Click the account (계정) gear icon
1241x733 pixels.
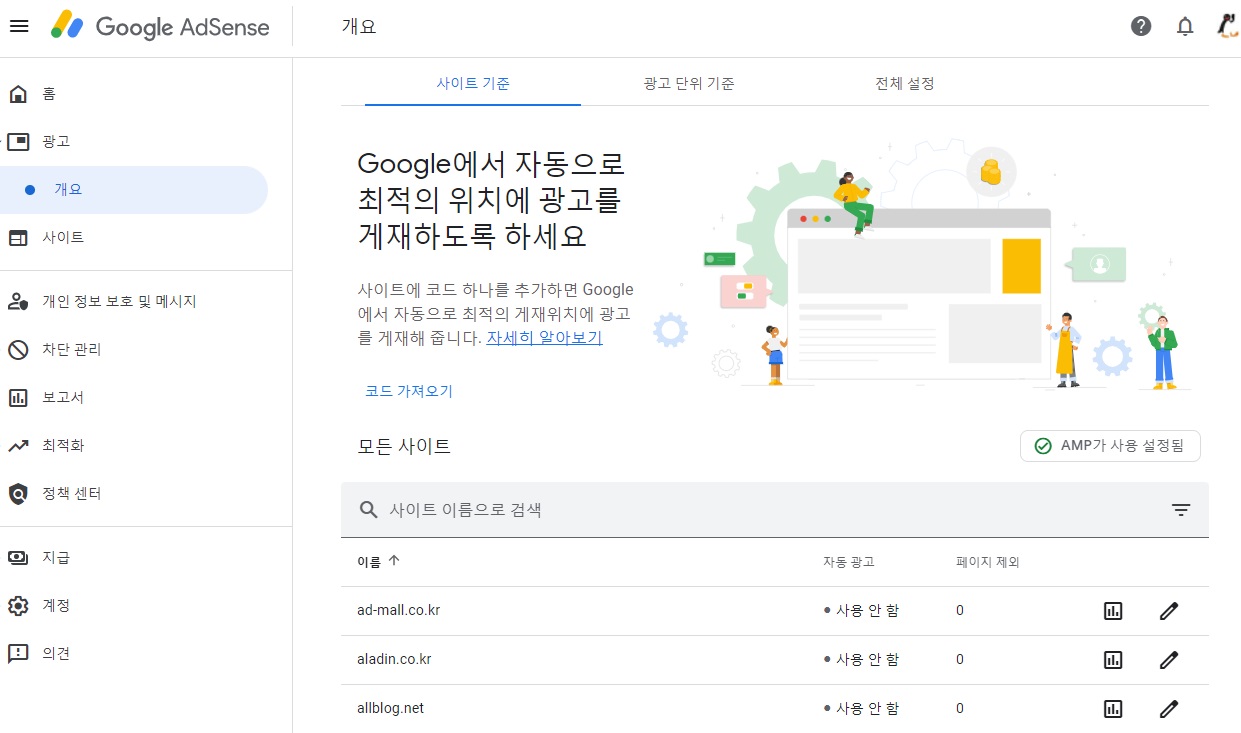18,606
